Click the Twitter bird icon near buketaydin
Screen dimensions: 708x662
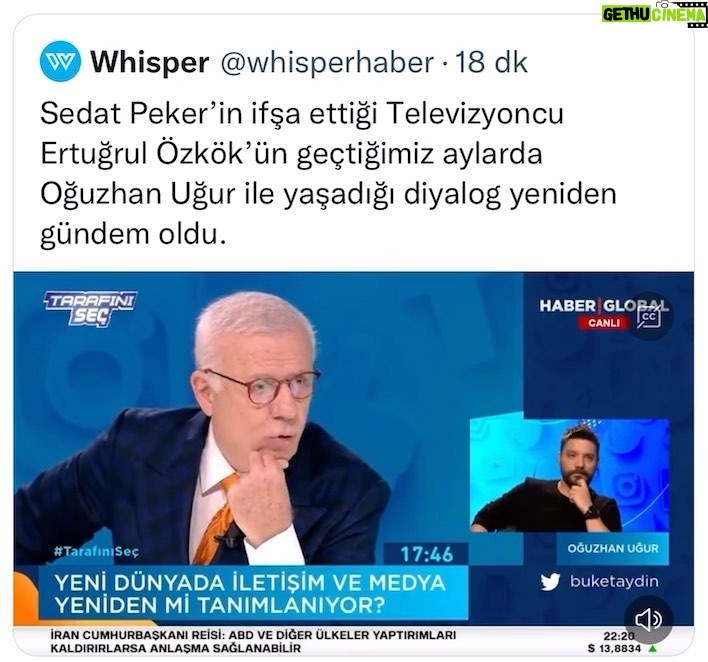[550, 582]
